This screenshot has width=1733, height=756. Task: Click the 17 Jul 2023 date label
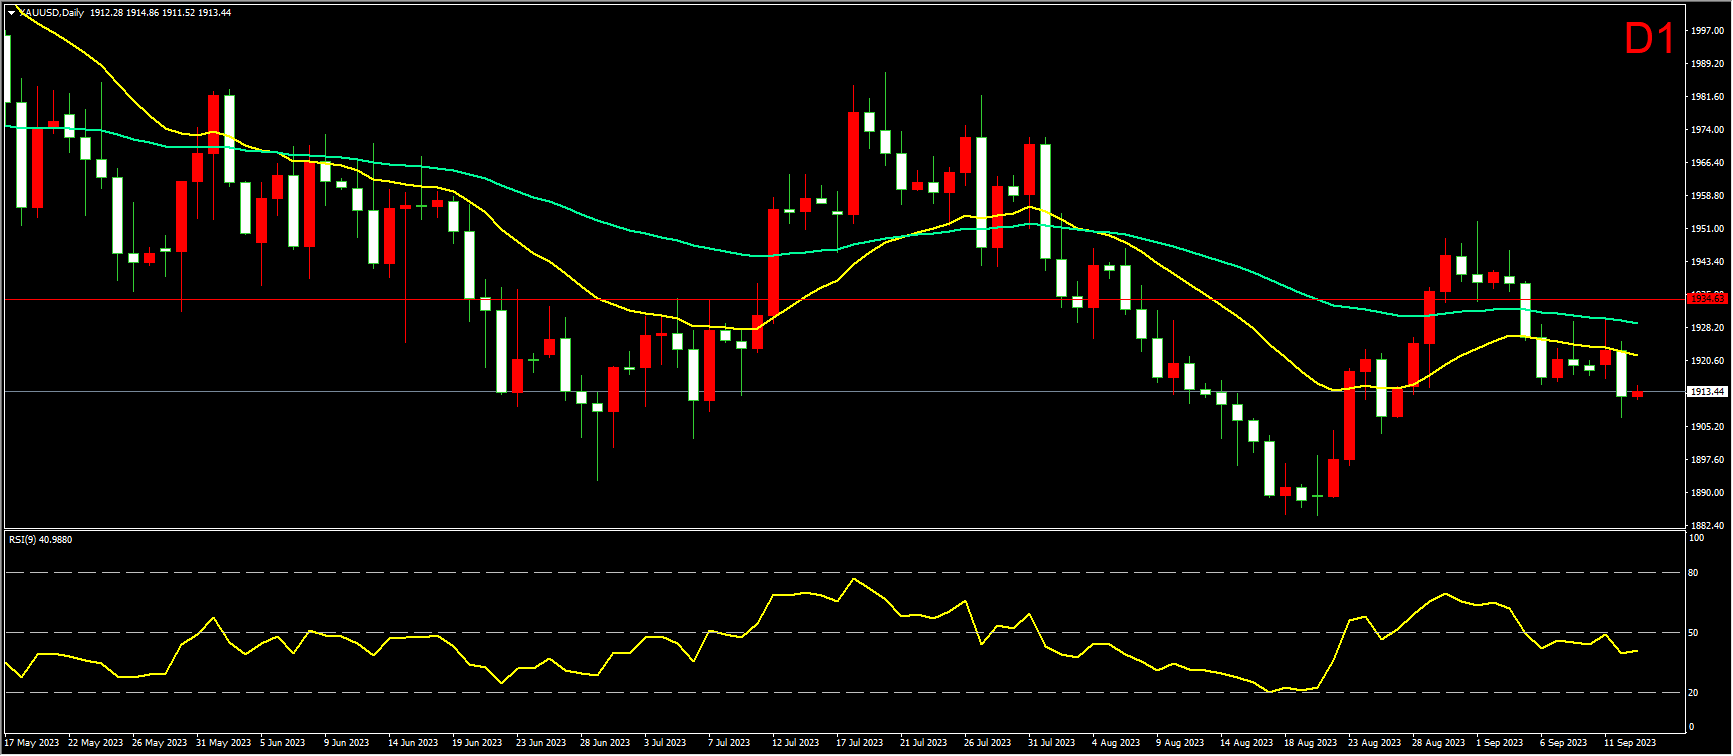[860, 743]
